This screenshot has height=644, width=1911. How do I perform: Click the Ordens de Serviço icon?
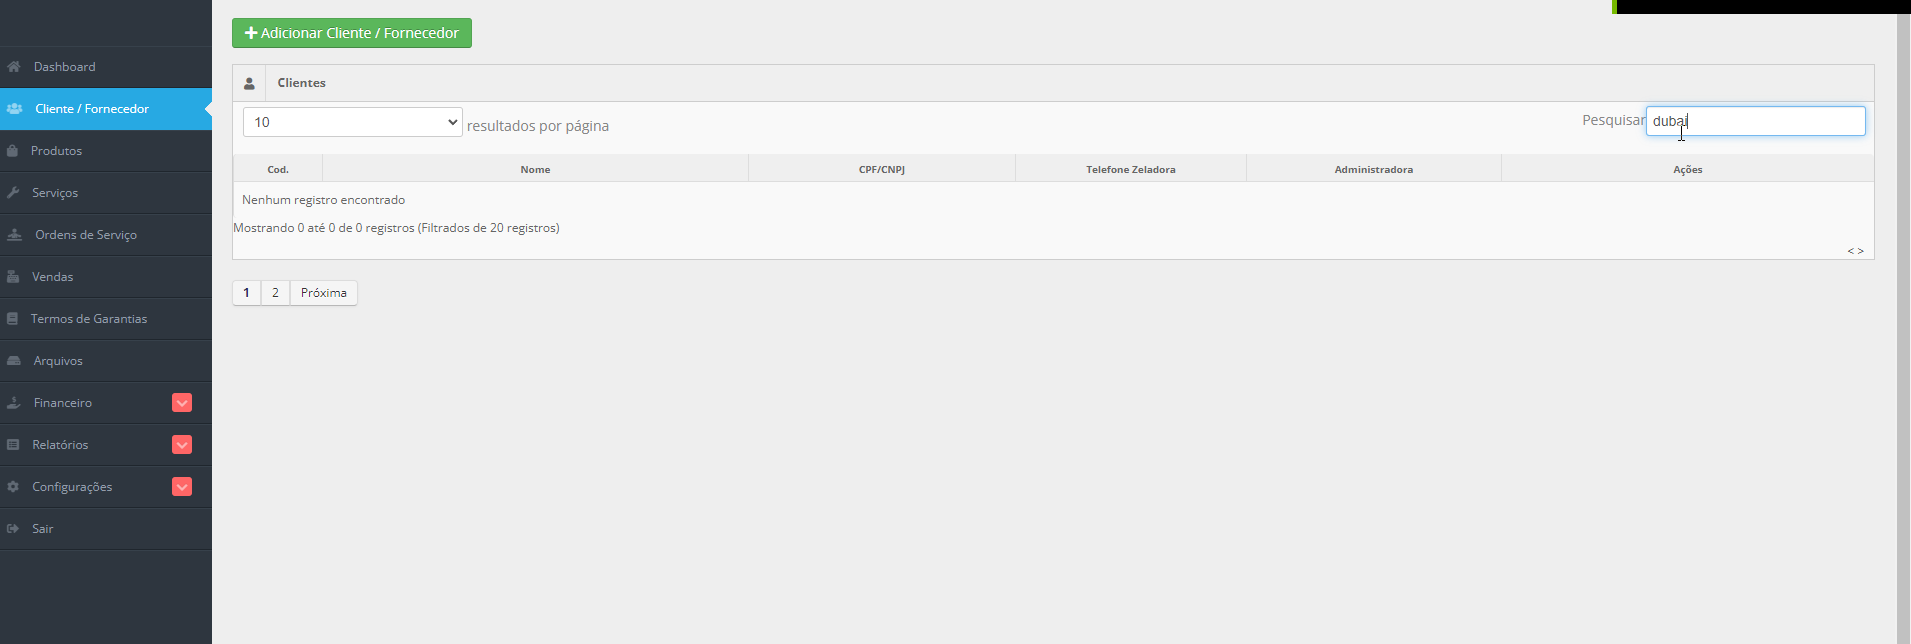click(14, 235)
